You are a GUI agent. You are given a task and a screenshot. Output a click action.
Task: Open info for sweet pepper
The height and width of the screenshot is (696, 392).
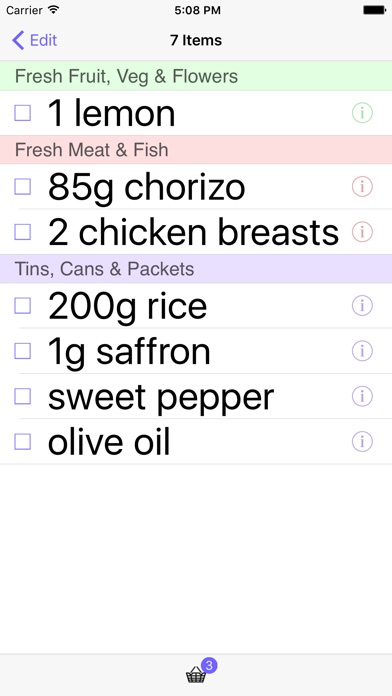pos(362,396)
